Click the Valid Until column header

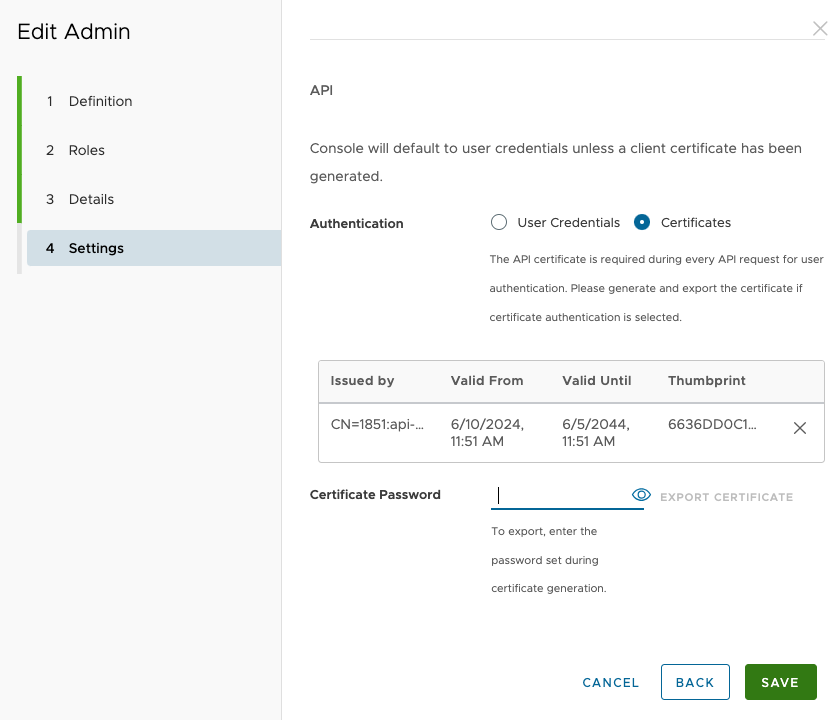tap(596, 381)
